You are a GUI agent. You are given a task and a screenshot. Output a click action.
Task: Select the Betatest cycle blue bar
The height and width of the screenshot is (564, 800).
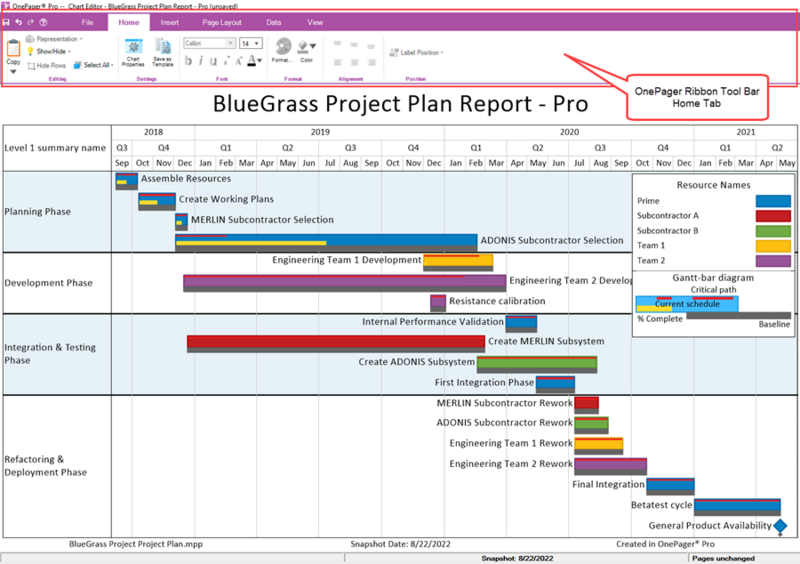[x=737, y=505]
